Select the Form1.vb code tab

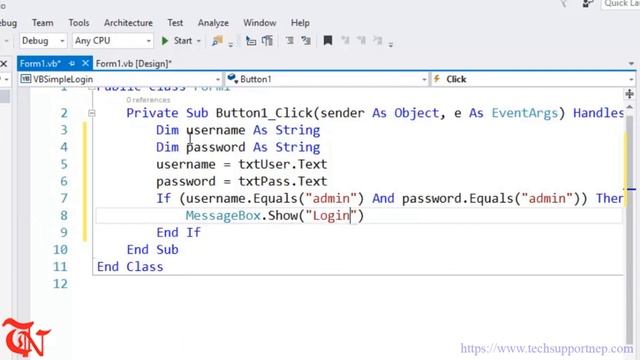point(40,64)
